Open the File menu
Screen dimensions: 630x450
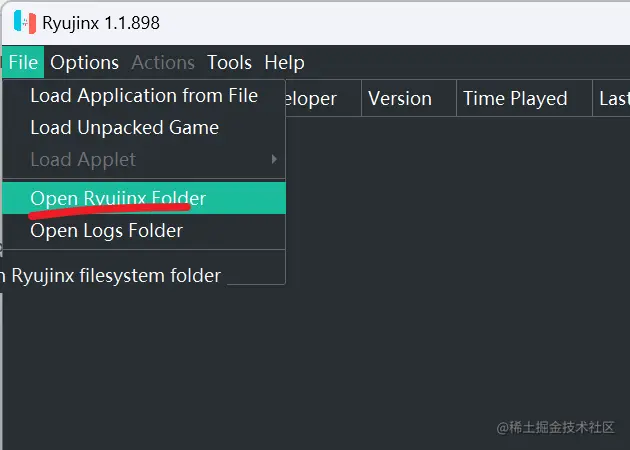click(x=23, y=62)
